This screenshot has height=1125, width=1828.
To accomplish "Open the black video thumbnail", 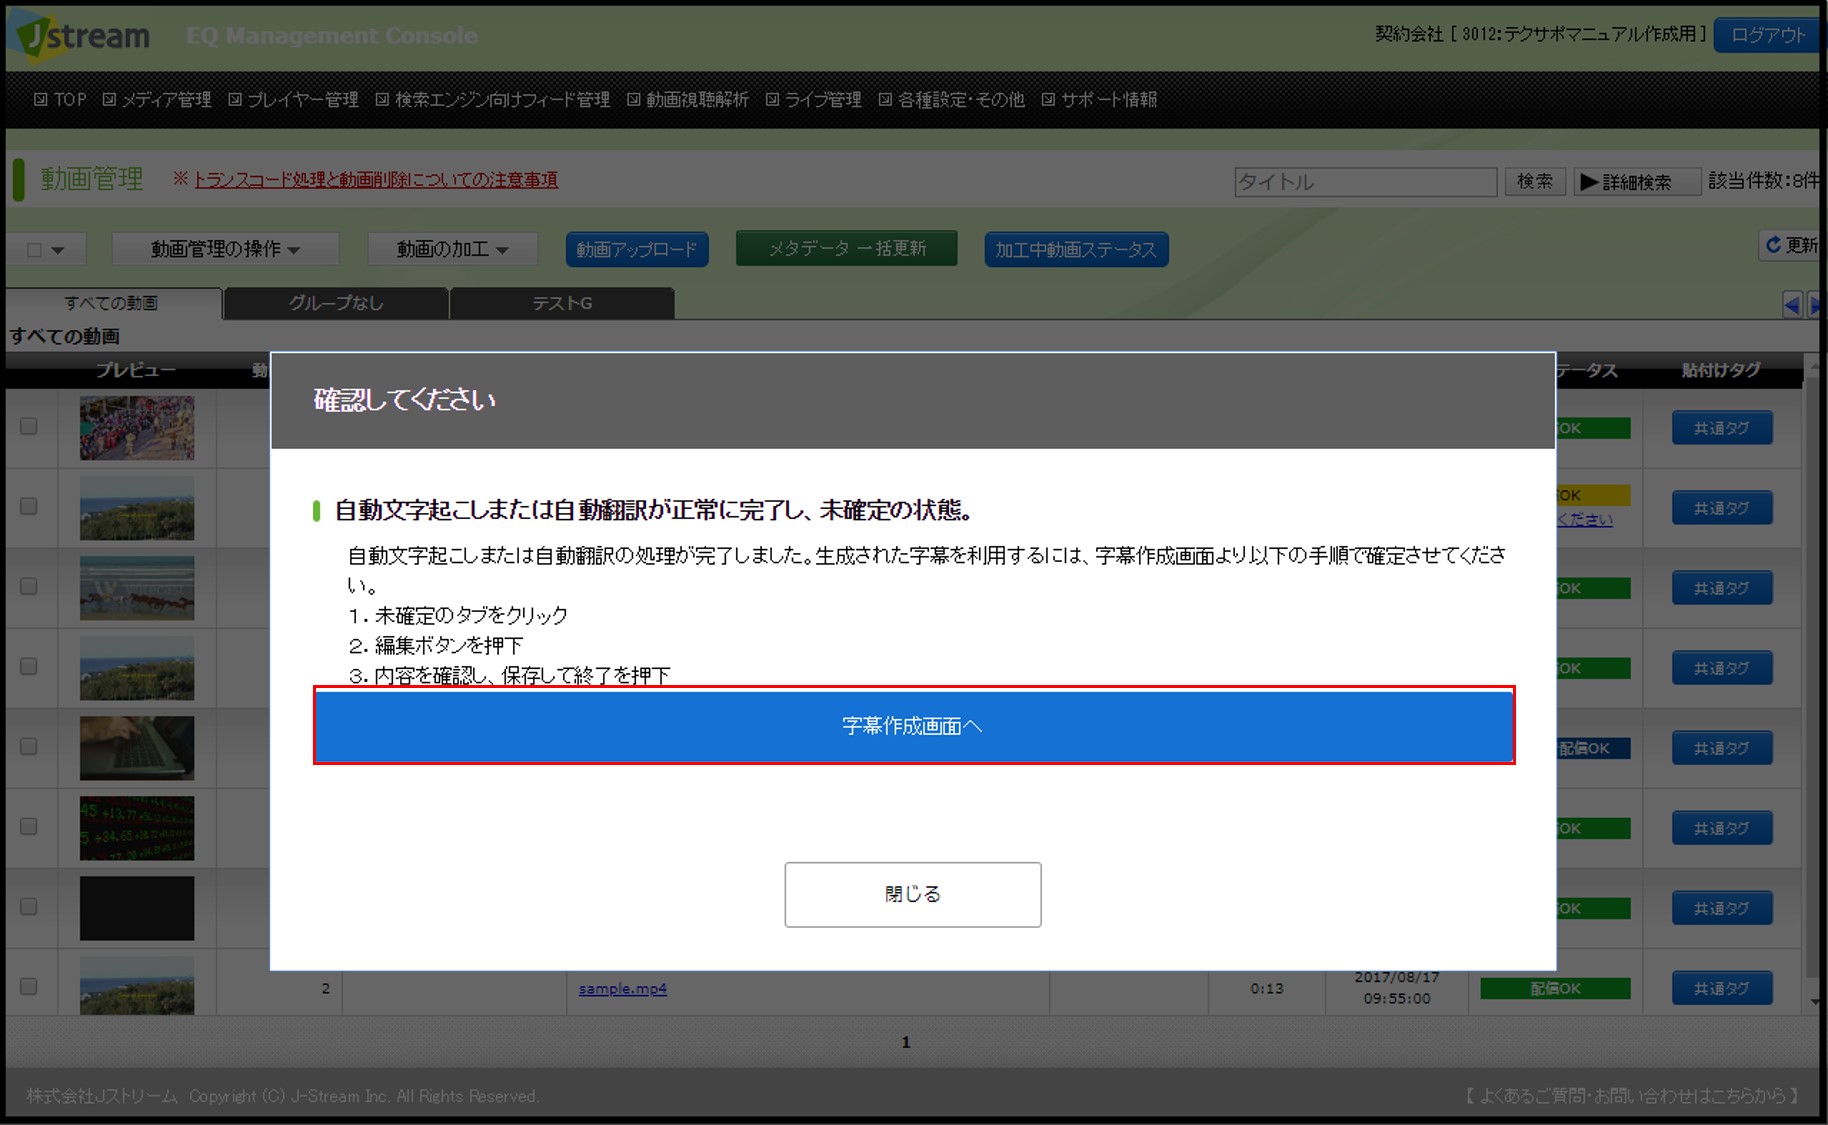I will (x=137, y=908).
